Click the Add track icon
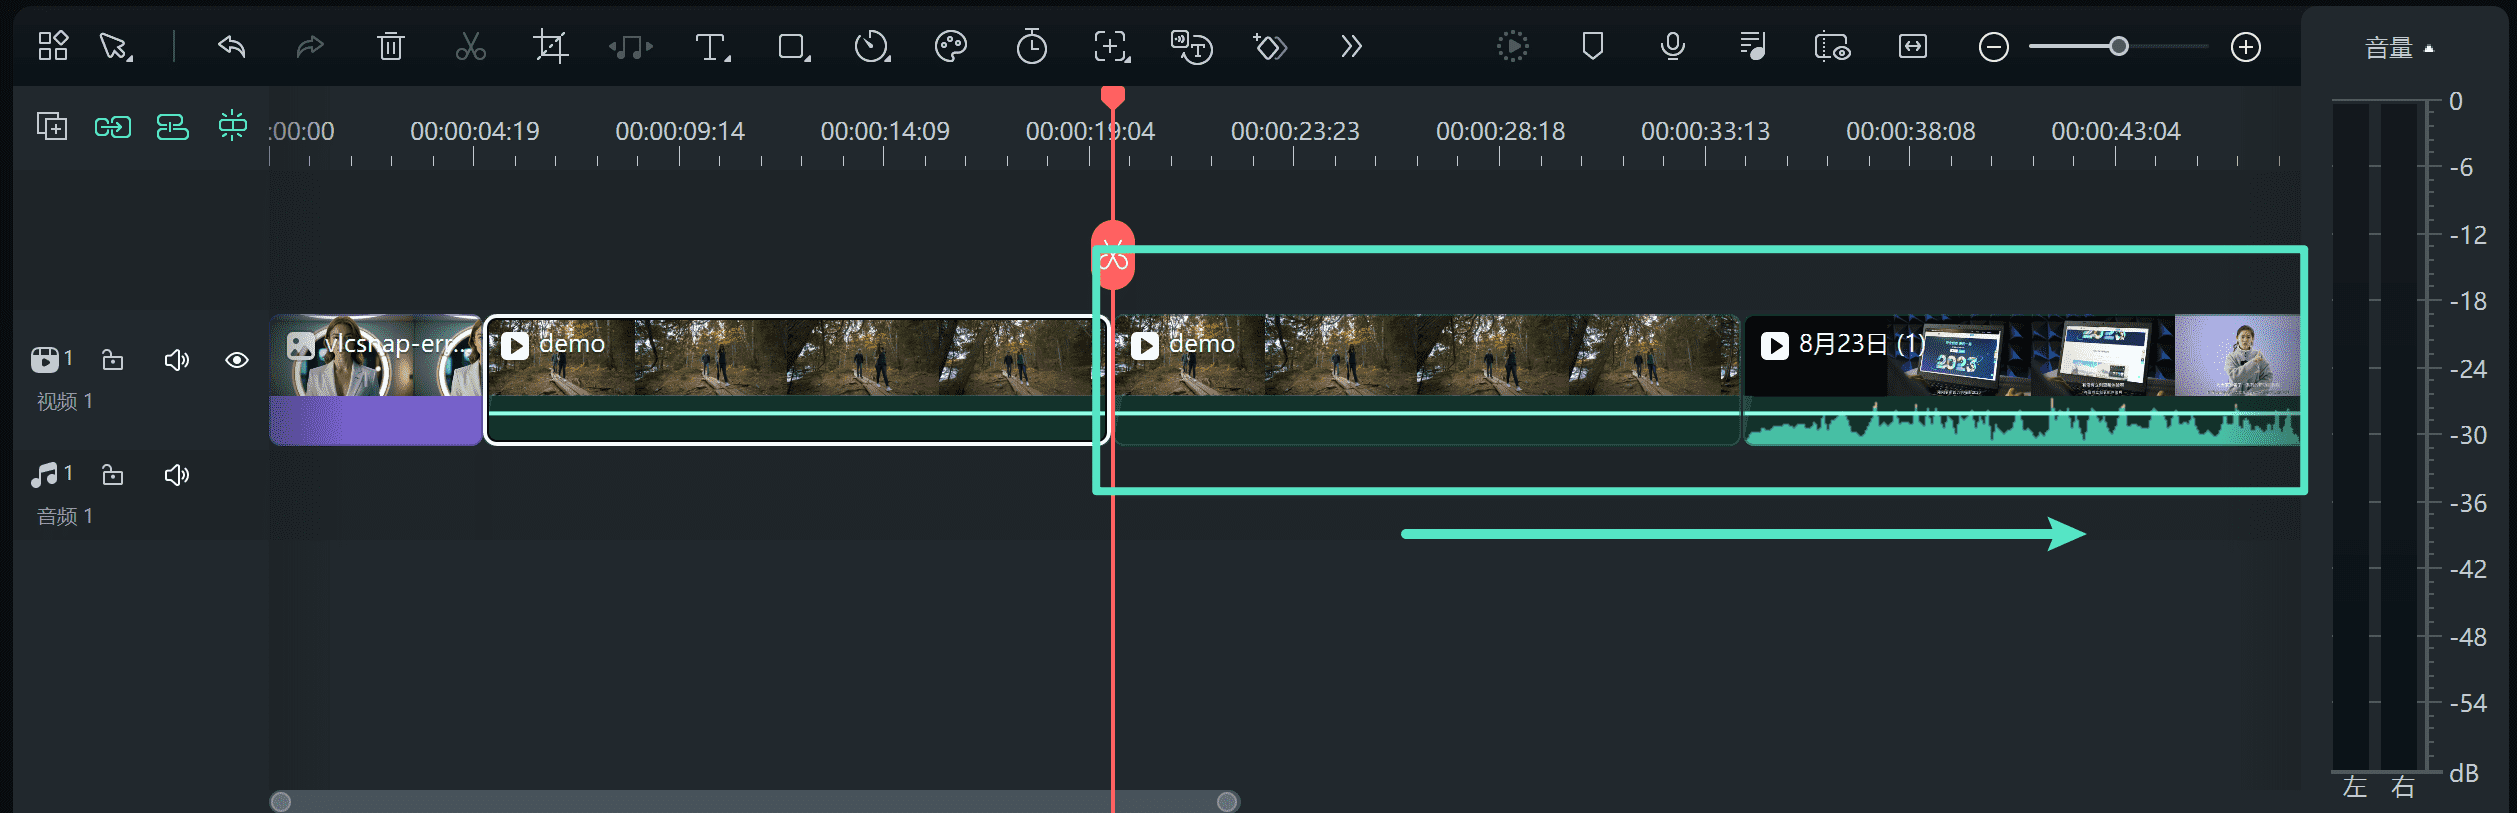Image resolution: width=2517 pixels, height=813 pixels. 52,127
